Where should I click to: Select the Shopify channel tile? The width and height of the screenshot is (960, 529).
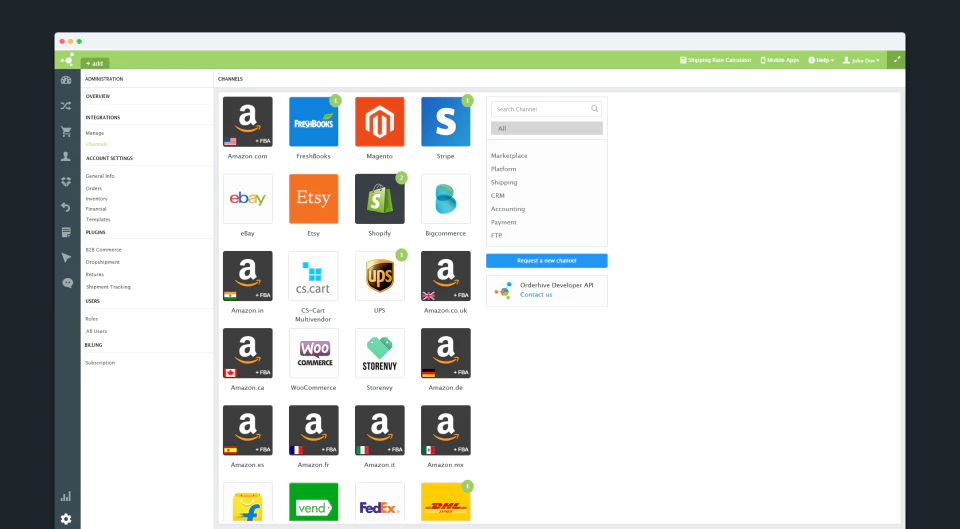[x=380, y=199]
